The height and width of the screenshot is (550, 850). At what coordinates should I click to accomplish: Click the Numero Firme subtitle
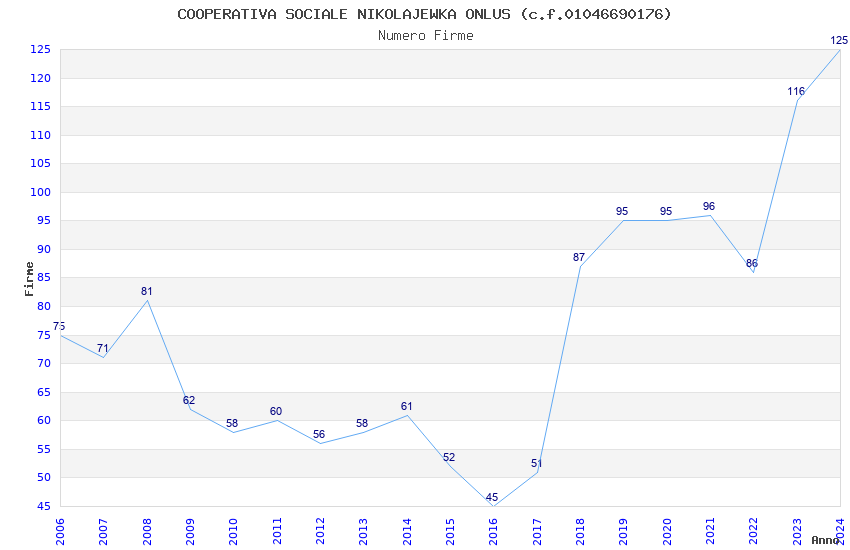pos(426,35)
